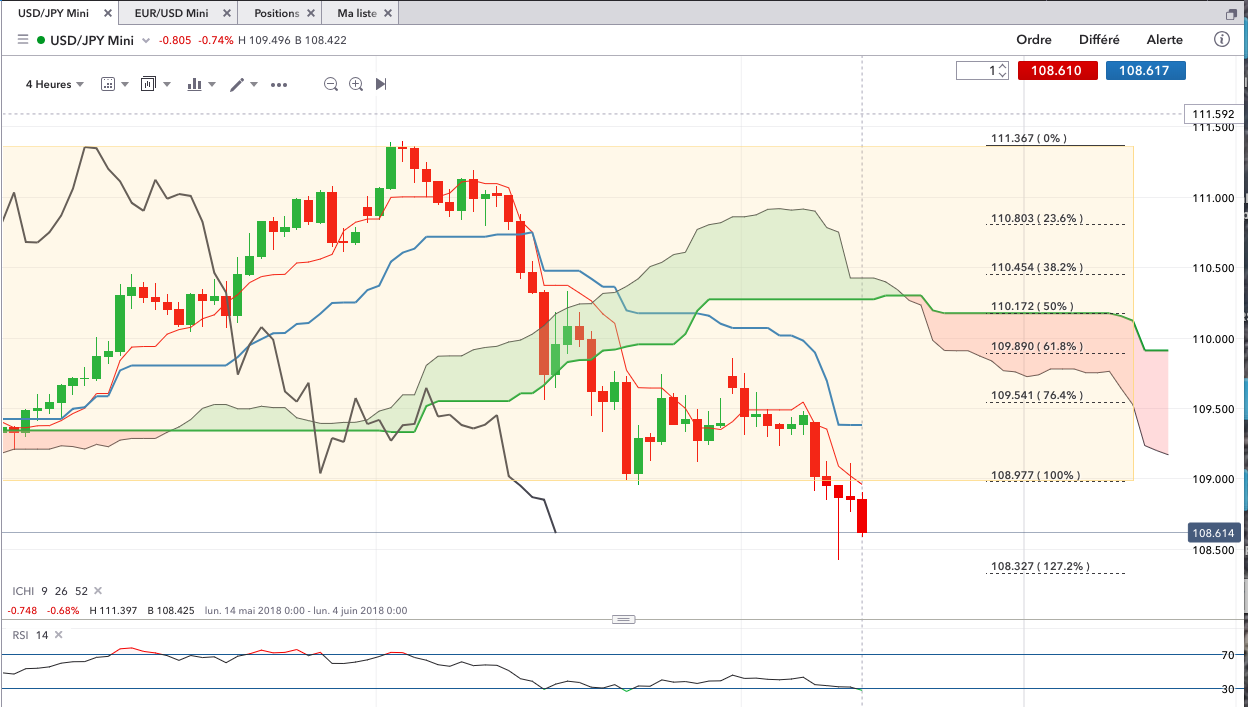Zoom out the chart with minus magnifier
This screenshot has height=707, width=1248.
tap(331, 85)
